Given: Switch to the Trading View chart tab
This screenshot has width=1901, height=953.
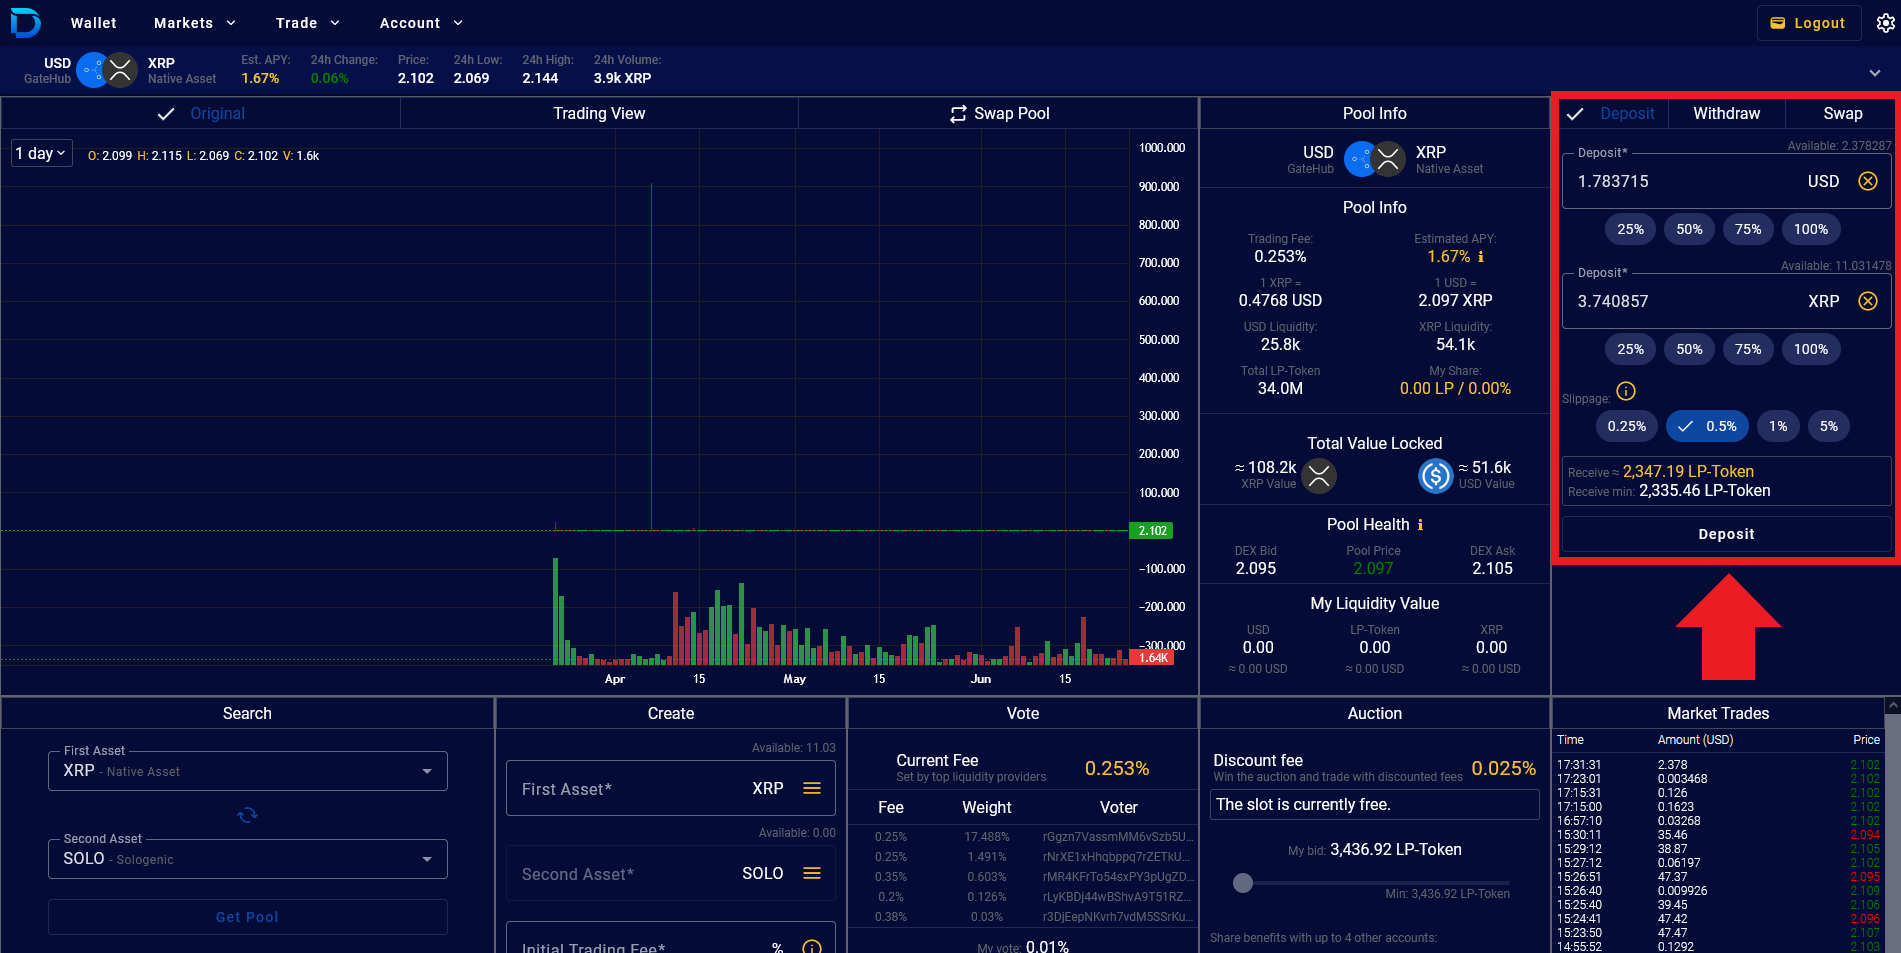Looking at the screenshot, I should [x=599, y=113].
